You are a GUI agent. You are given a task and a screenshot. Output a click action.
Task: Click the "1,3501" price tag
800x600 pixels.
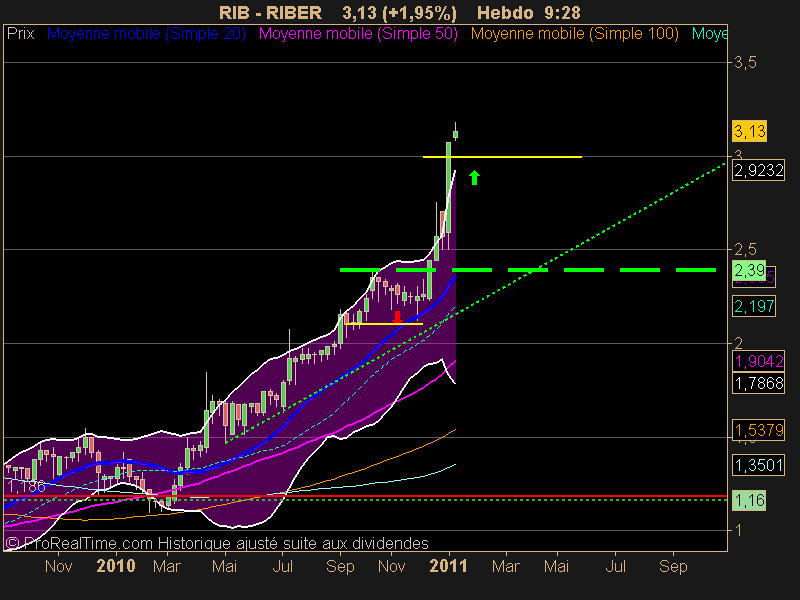point(758,465)
